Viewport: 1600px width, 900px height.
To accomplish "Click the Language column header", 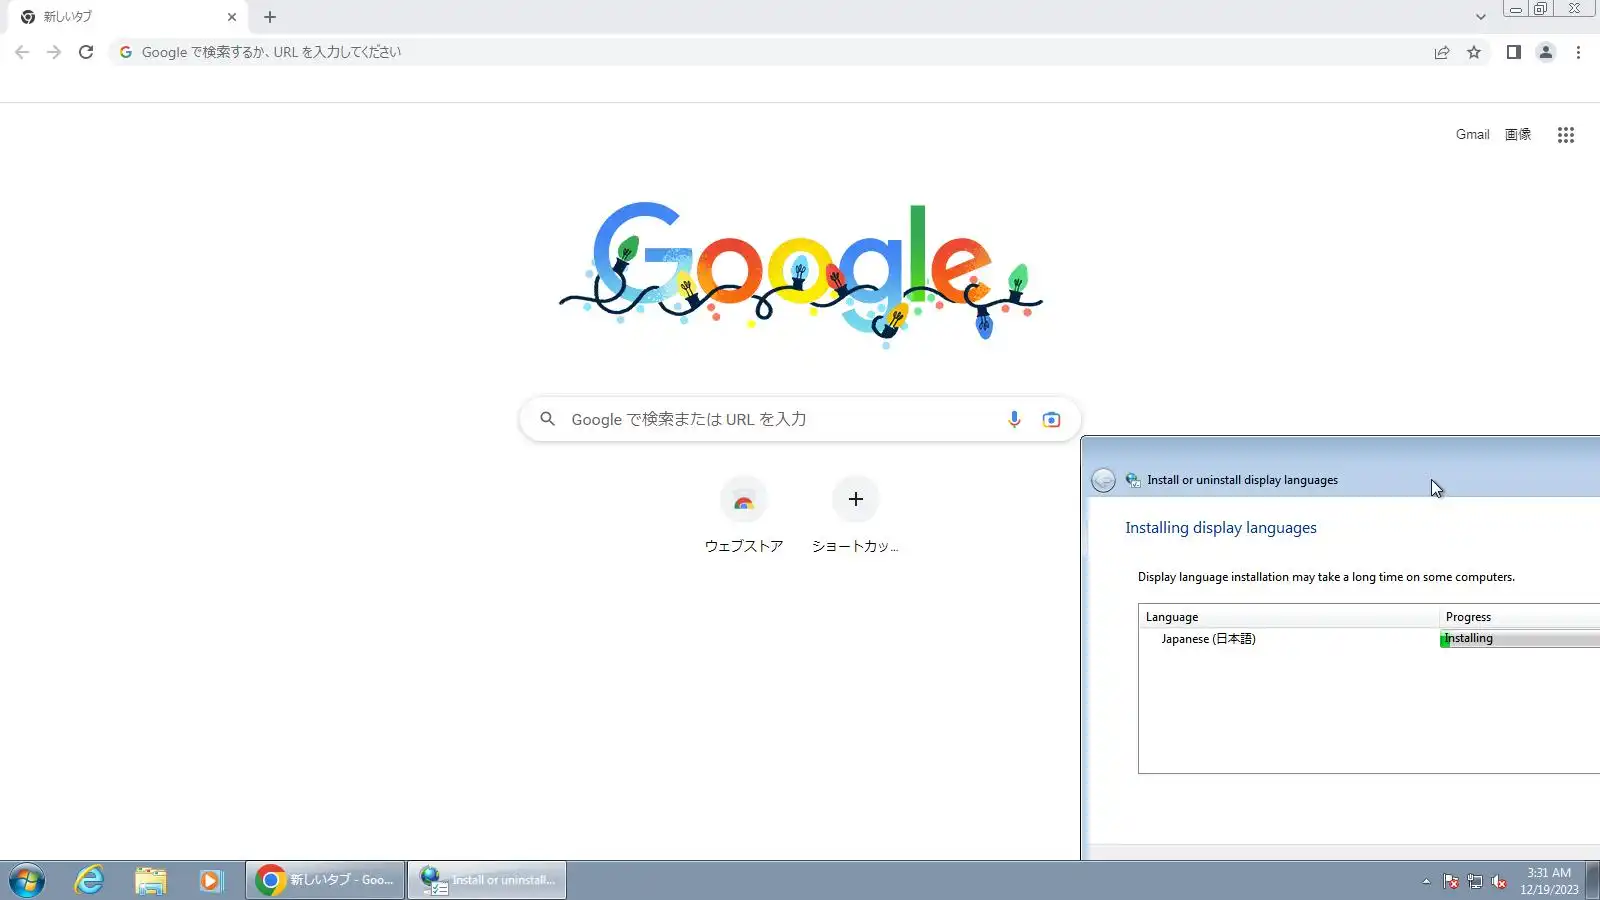I will (x=1289, y=617).
